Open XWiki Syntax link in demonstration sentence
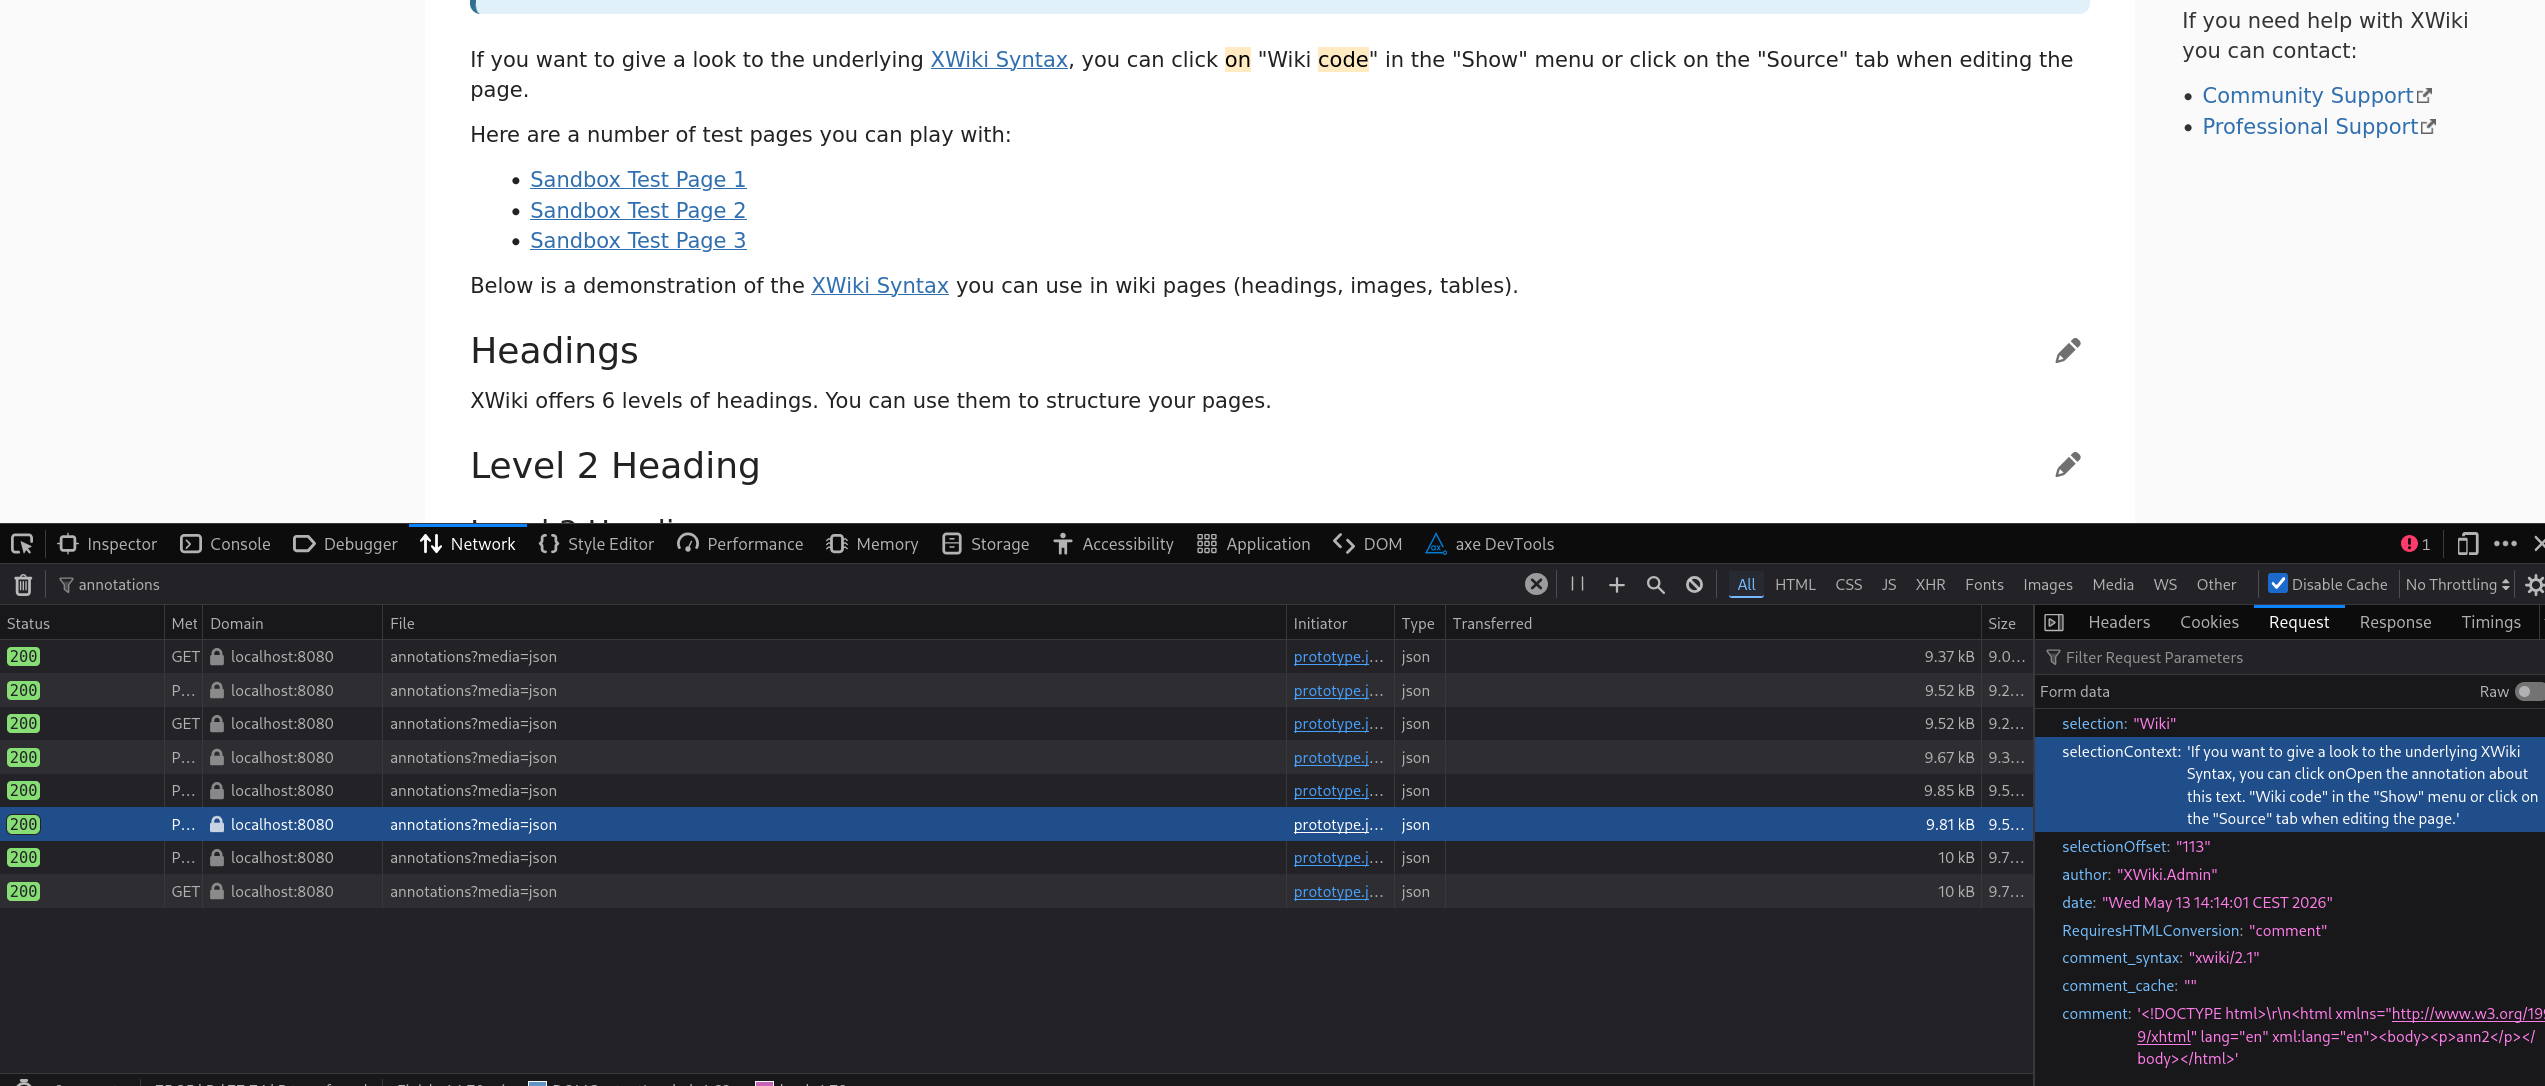The width and height of the screenshot is (2545, 1086). [x=880, y=285]
